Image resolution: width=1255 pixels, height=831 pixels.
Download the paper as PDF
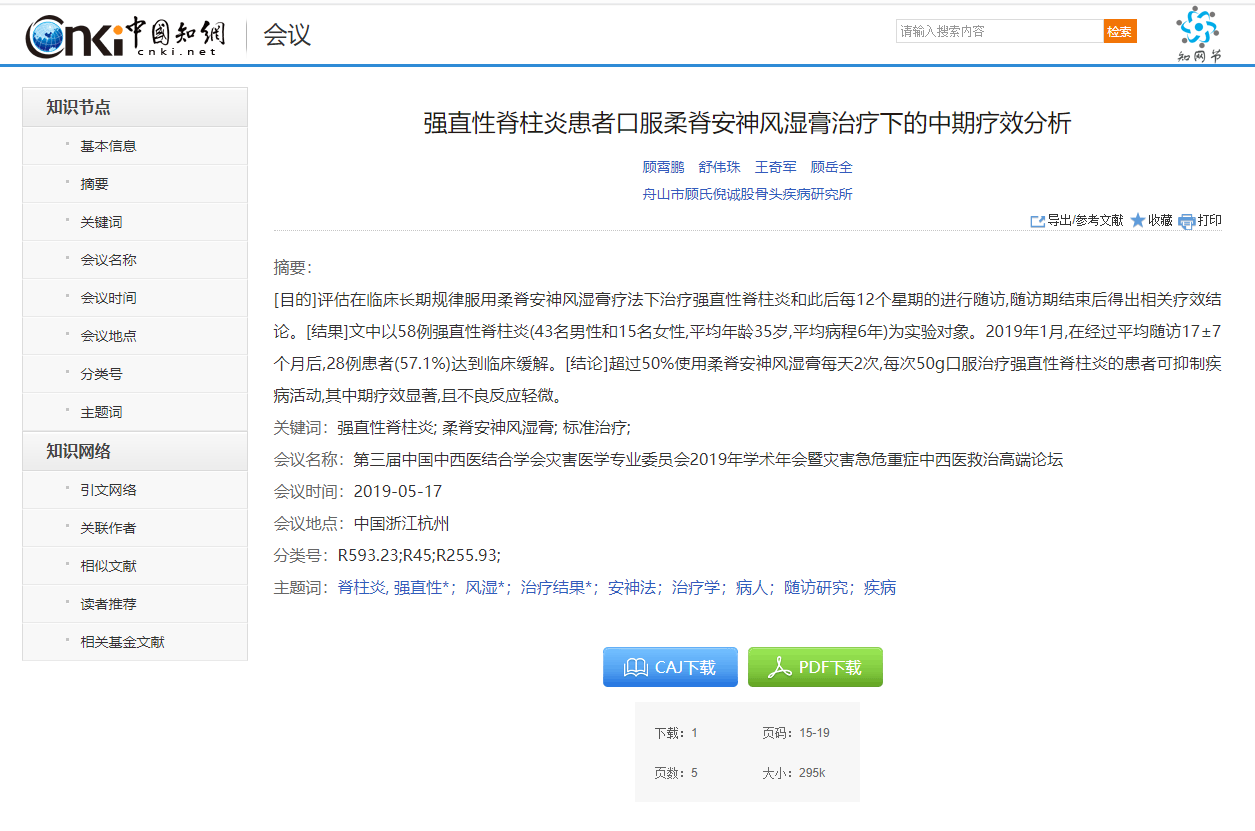(x=815, y=667)
